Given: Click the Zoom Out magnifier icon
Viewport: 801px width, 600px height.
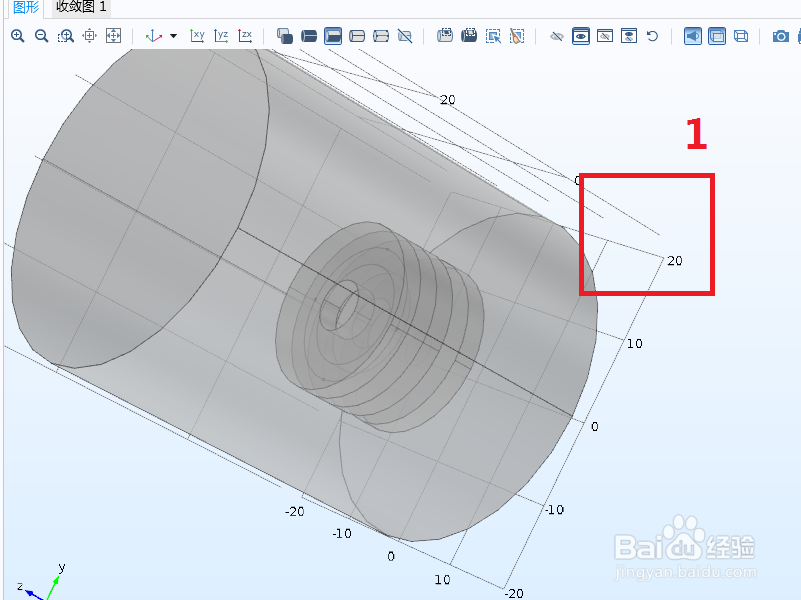Looking at the screenshot, I should point(41,36).
